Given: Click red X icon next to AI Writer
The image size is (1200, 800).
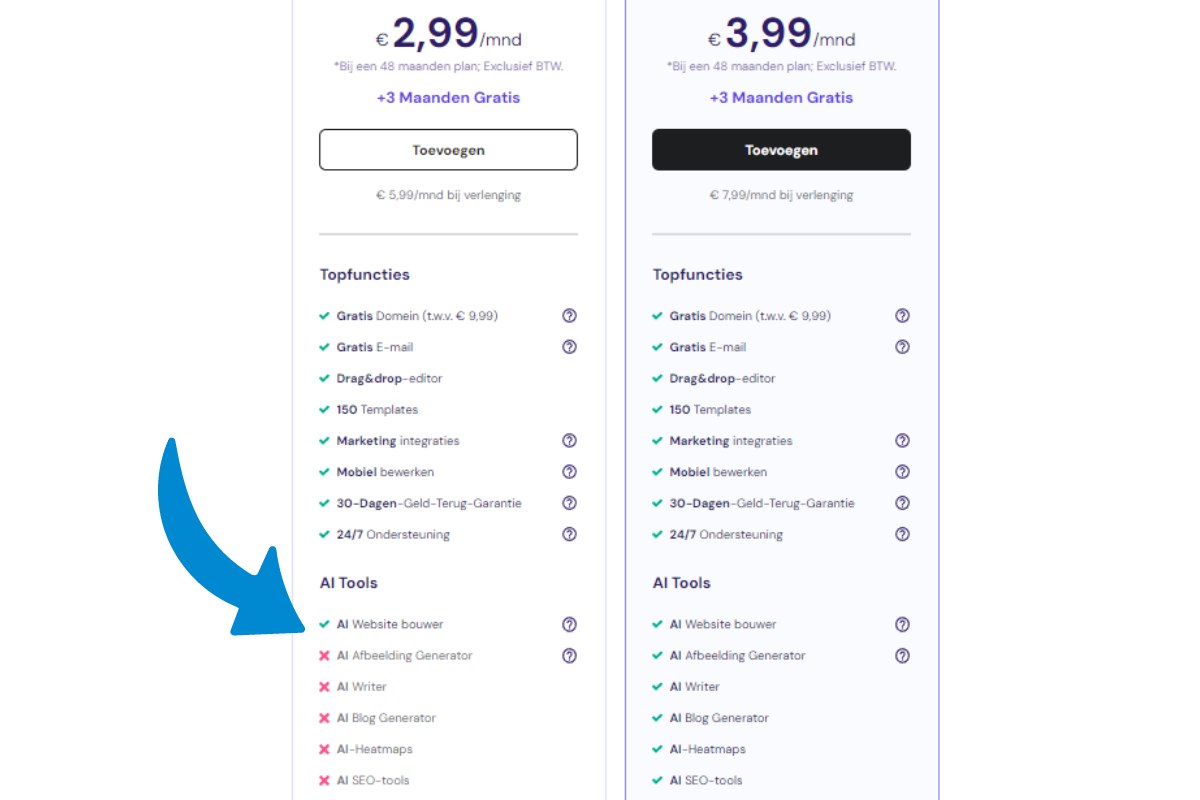Looking at the screenshot, I should click(325, 686).
